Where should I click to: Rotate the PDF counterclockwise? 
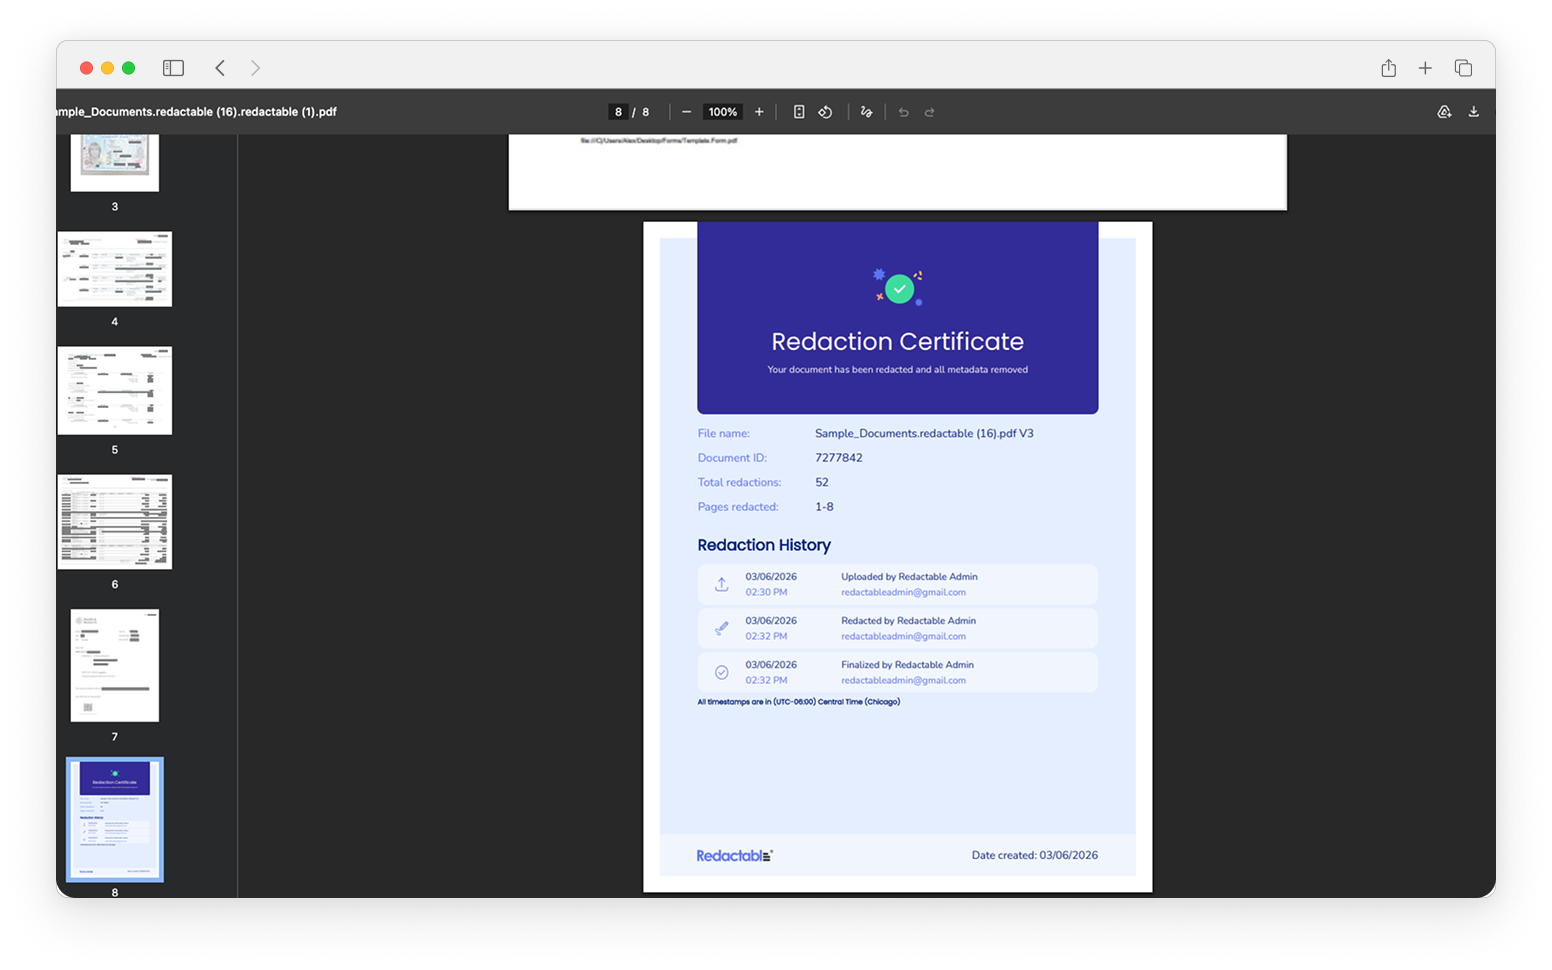[x=825, y=112]
